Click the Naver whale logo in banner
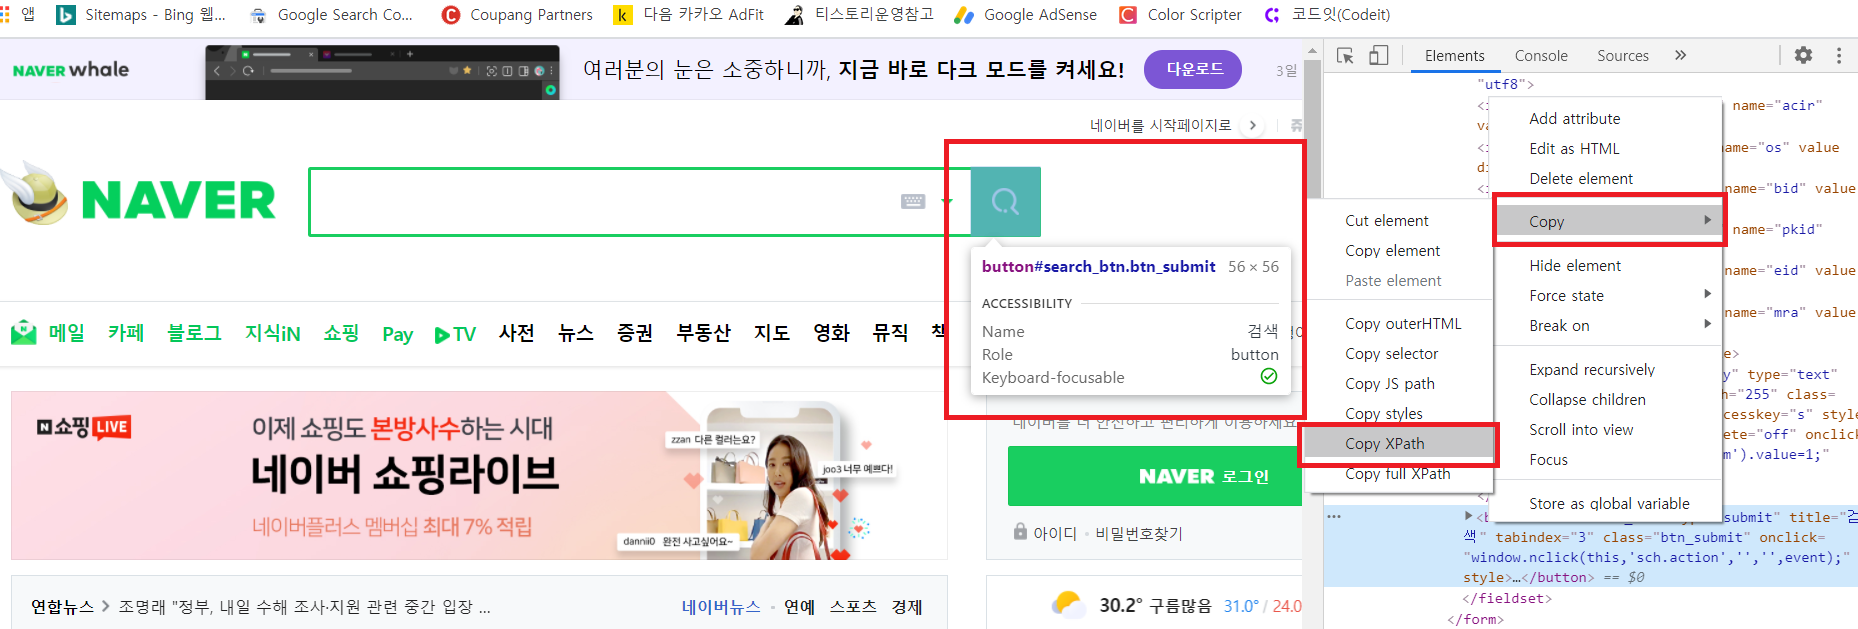This screenshot has width=1858, height=629. point(71,70)
